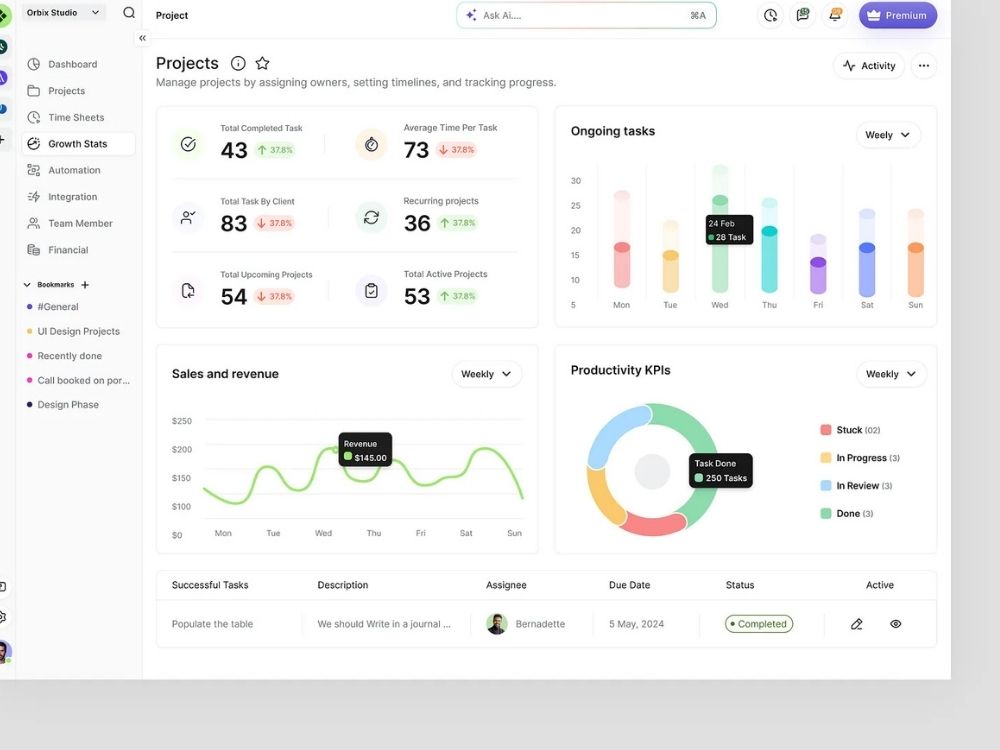Screen dimensions: 1000x750
Task: Open the three-dot more options menu
Action: [x=923, y=66]
